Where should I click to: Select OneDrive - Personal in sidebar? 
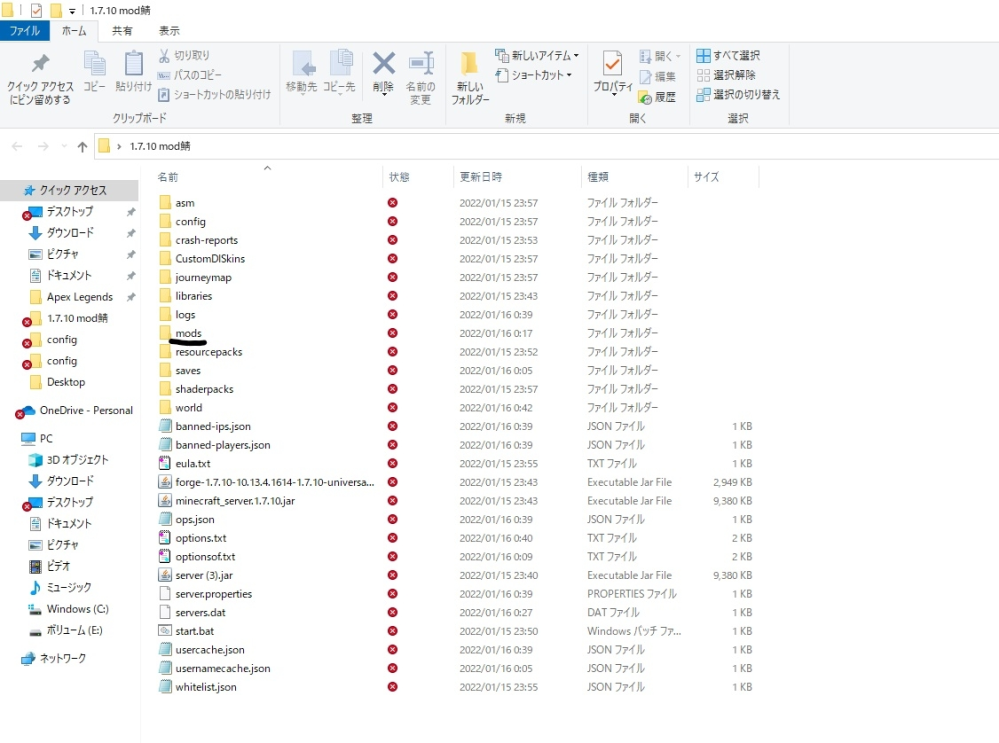tap(86, 410)
